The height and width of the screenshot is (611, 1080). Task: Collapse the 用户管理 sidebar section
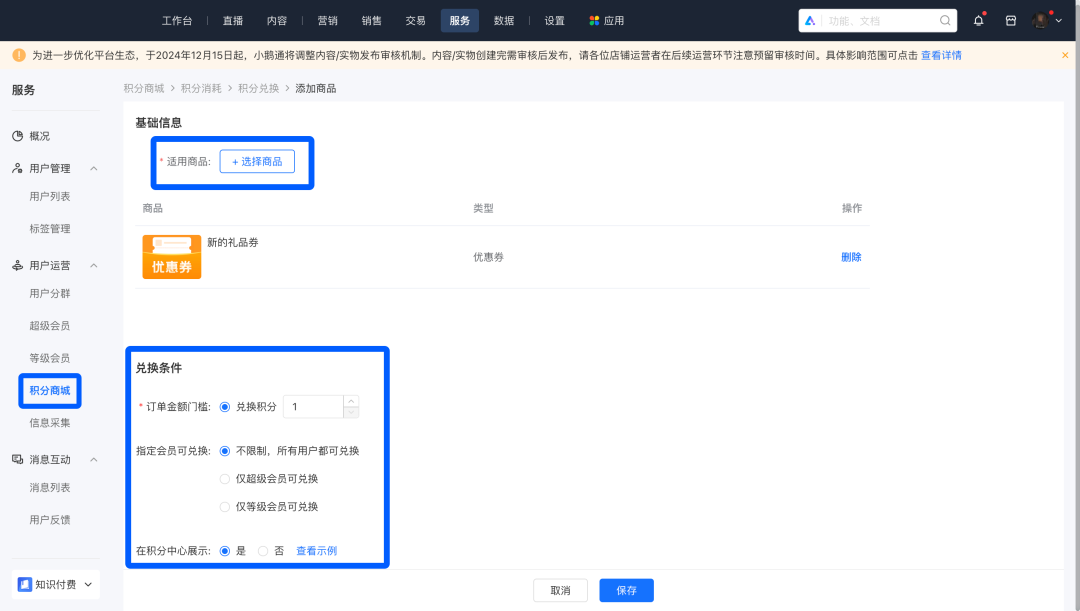[x=94, y=169]
